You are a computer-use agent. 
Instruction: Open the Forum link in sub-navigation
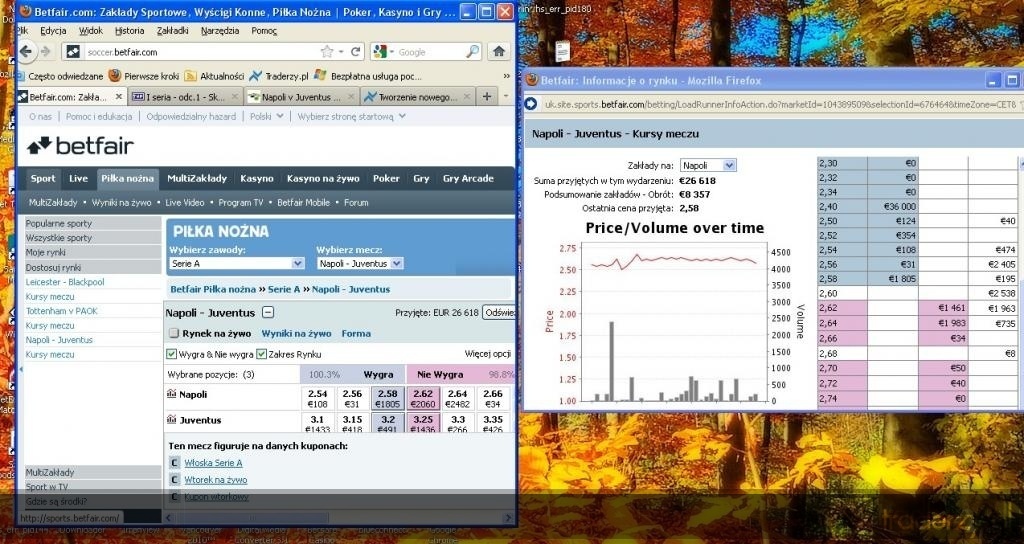point(356,202)
